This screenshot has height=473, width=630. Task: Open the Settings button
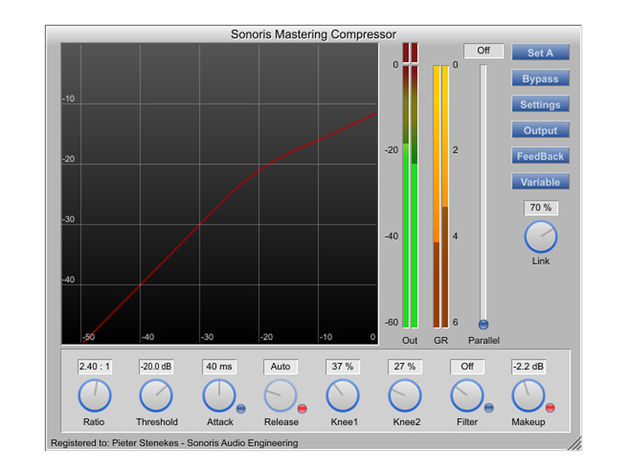pyautogui.click(x=540, y=104)
